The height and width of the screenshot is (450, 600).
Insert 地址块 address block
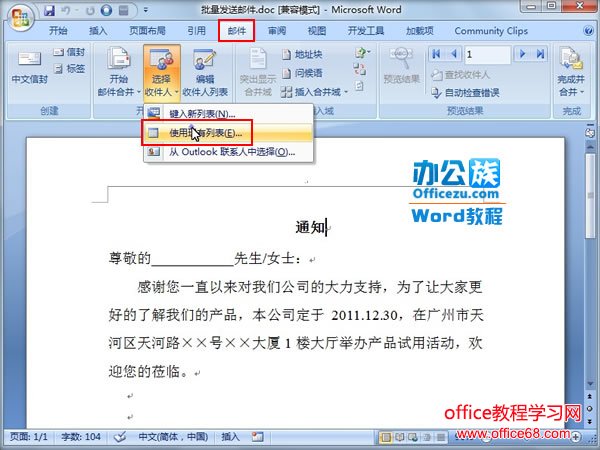tap(302, 55)
